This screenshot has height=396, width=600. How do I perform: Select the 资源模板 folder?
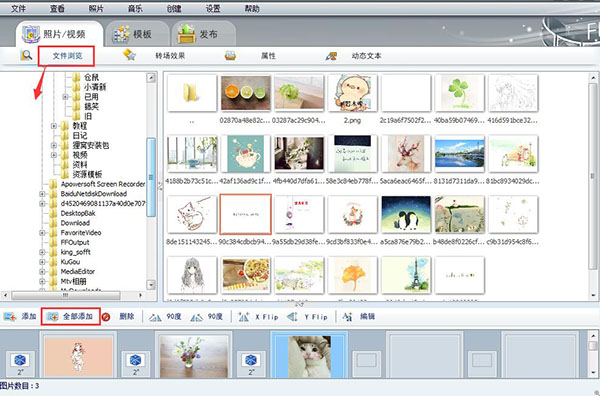click(x=87, y=174)
